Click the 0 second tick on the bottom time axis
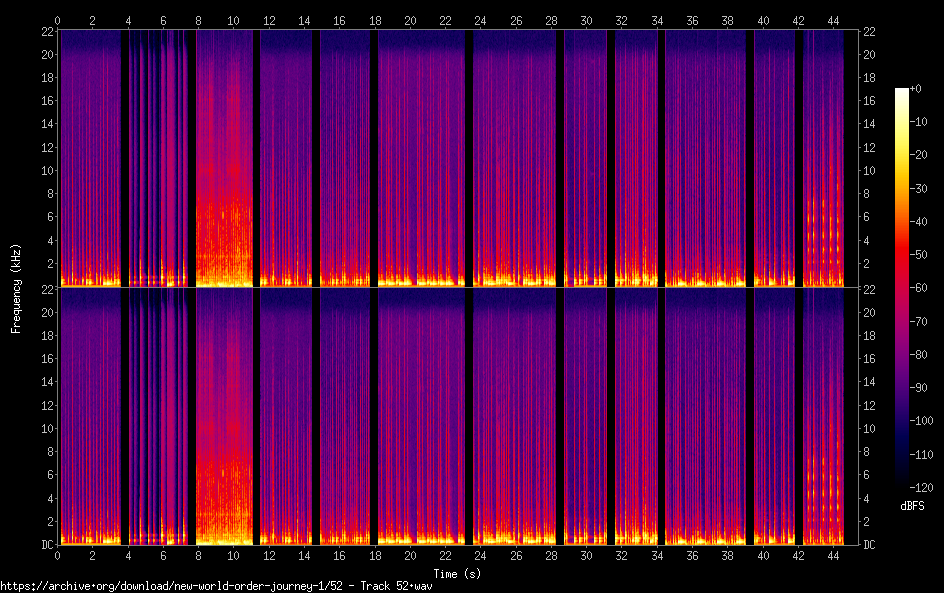The image size is (944, 593). 57,554
